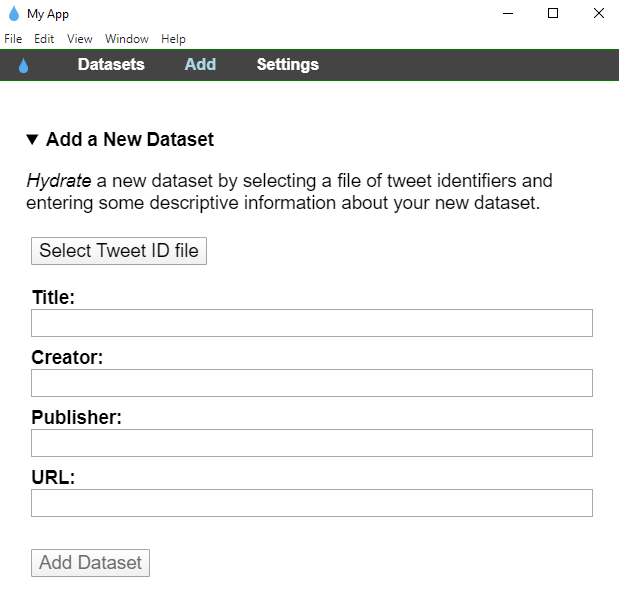Click into the Creator text field

click(311, 383)
